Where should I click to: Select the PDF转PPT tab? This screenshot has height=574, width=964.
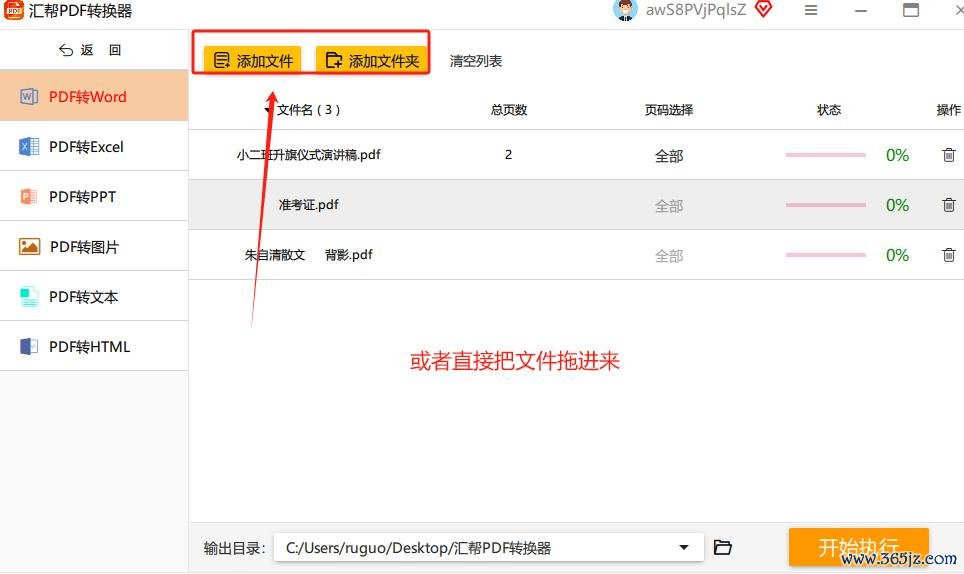tap(94, 197)
